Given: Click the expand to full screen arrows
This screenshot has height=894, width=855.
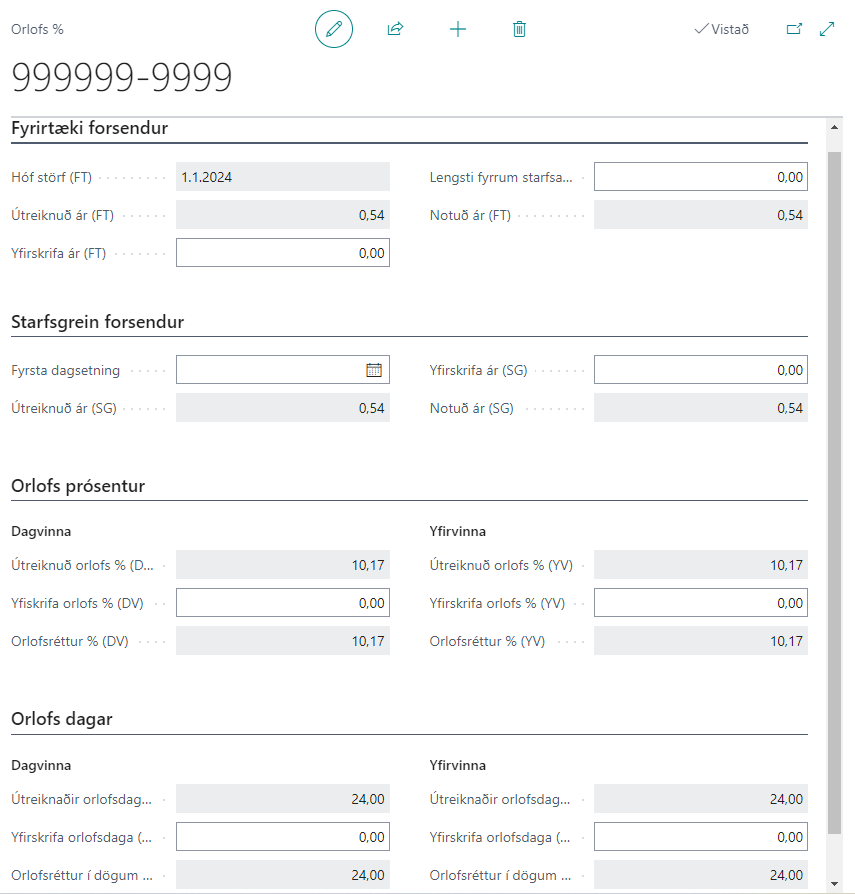Looking at the screenshot, I should point(827,29).
